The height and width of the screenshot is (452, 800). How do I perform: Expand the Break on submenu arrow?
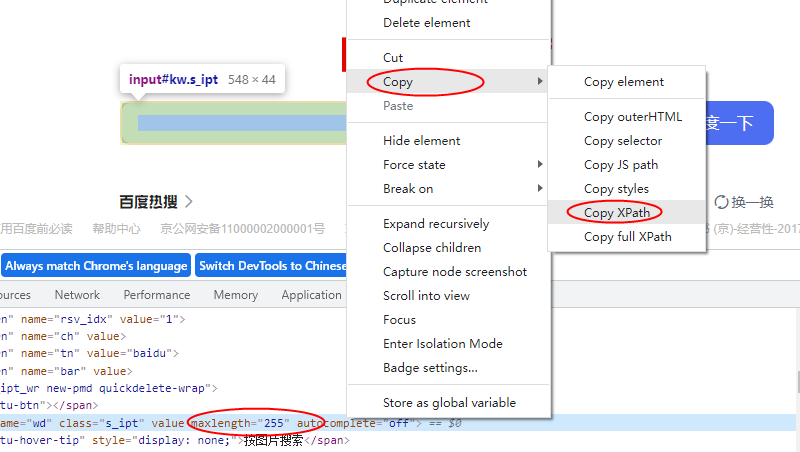(540, 189)
